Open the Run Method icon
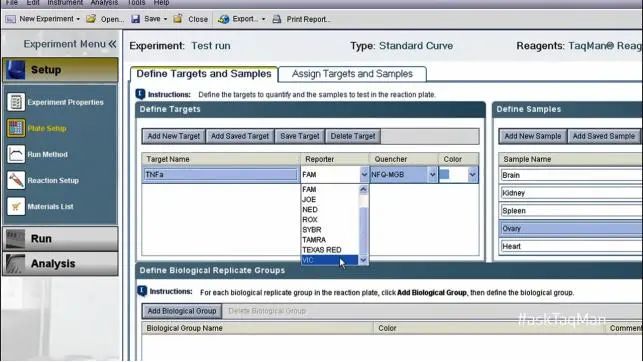Viewport: 643px width, 362px height. click(16, 154)
